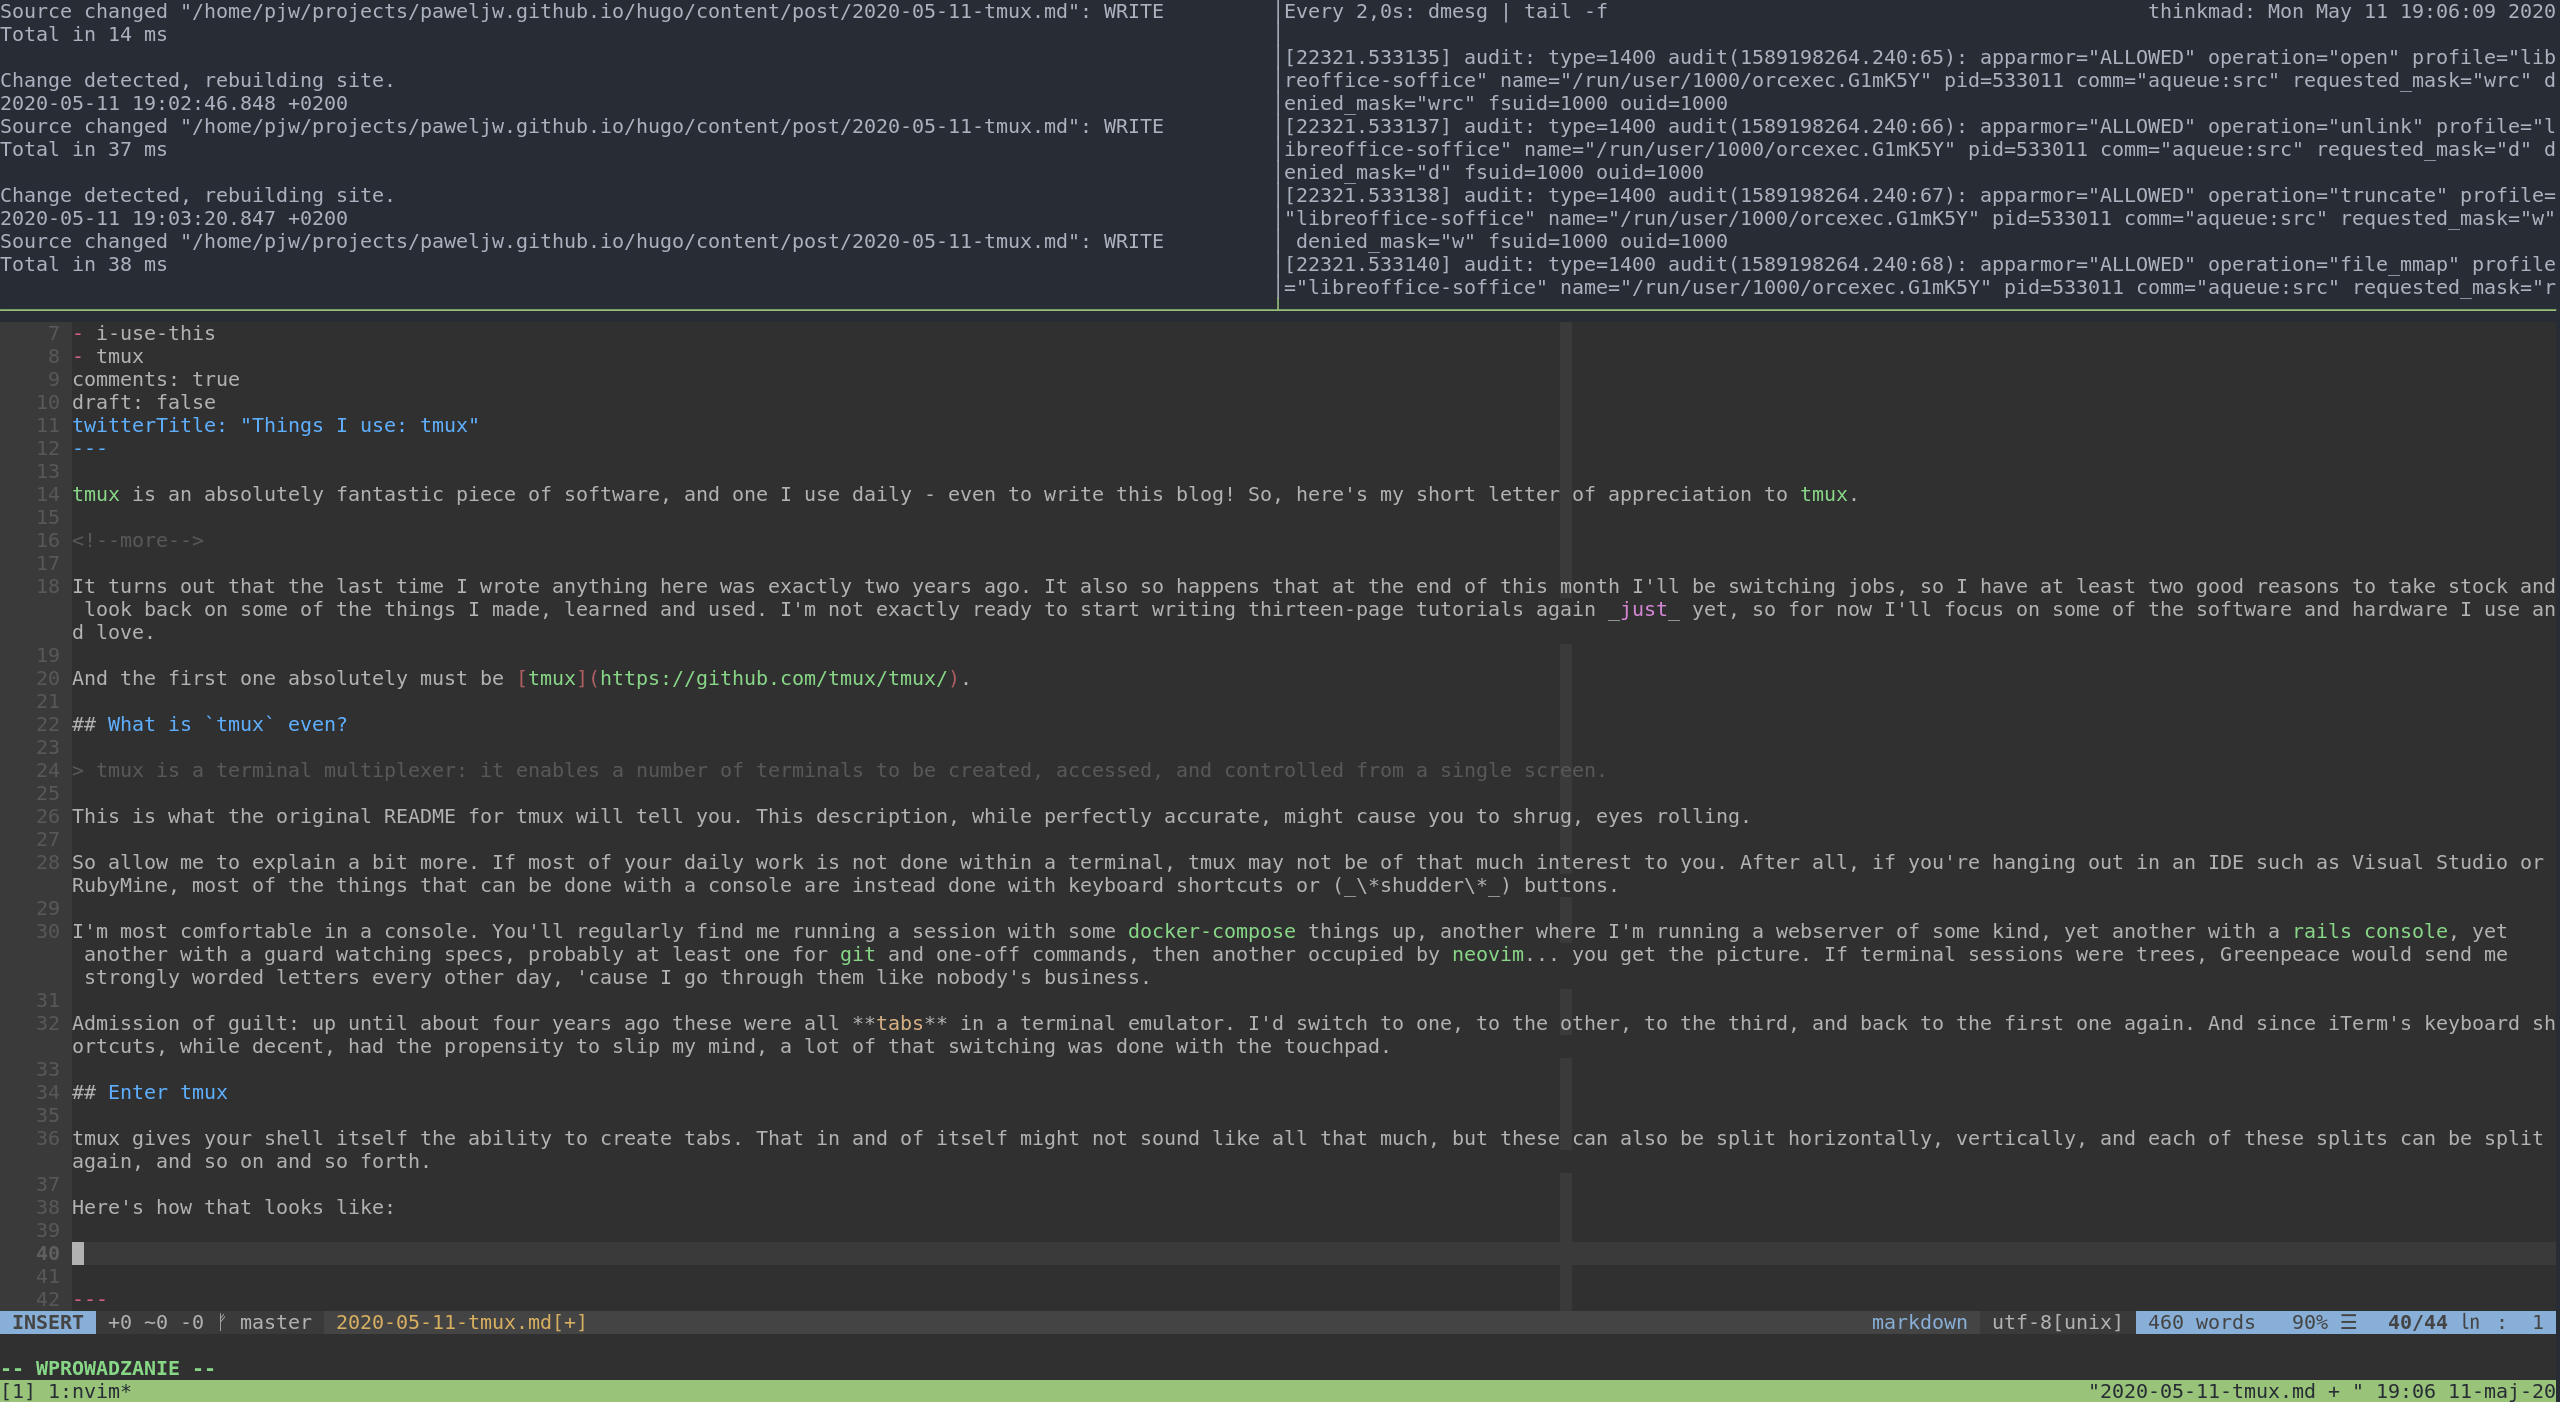Click the red --- on line 42
Viewport: 2560px width, 1402px height.
click(x=90, y=1299)
